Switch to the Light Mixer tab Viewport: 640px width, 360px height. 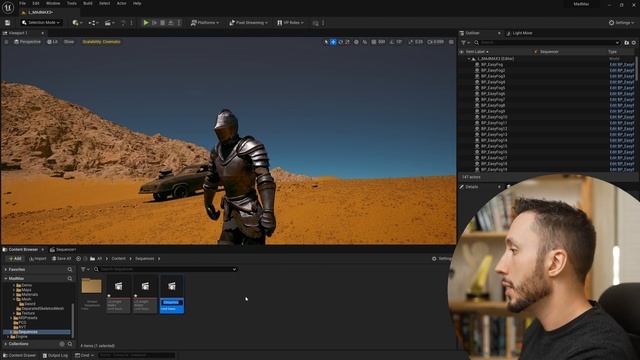click(519, 33)
